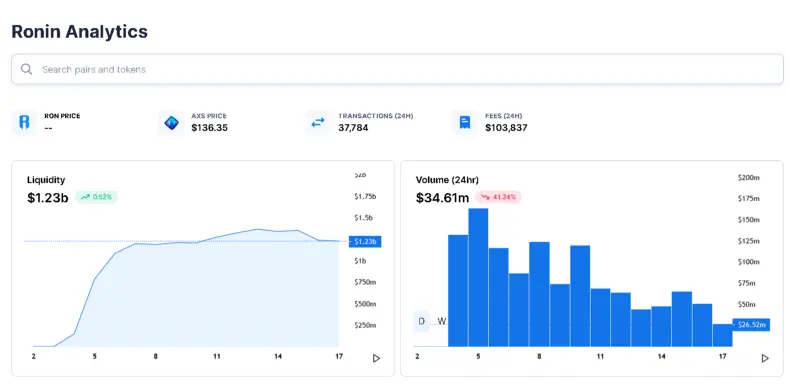Click the volume bar above day 8
Viewport: 788px width, 390px height.
click(539, 294)
